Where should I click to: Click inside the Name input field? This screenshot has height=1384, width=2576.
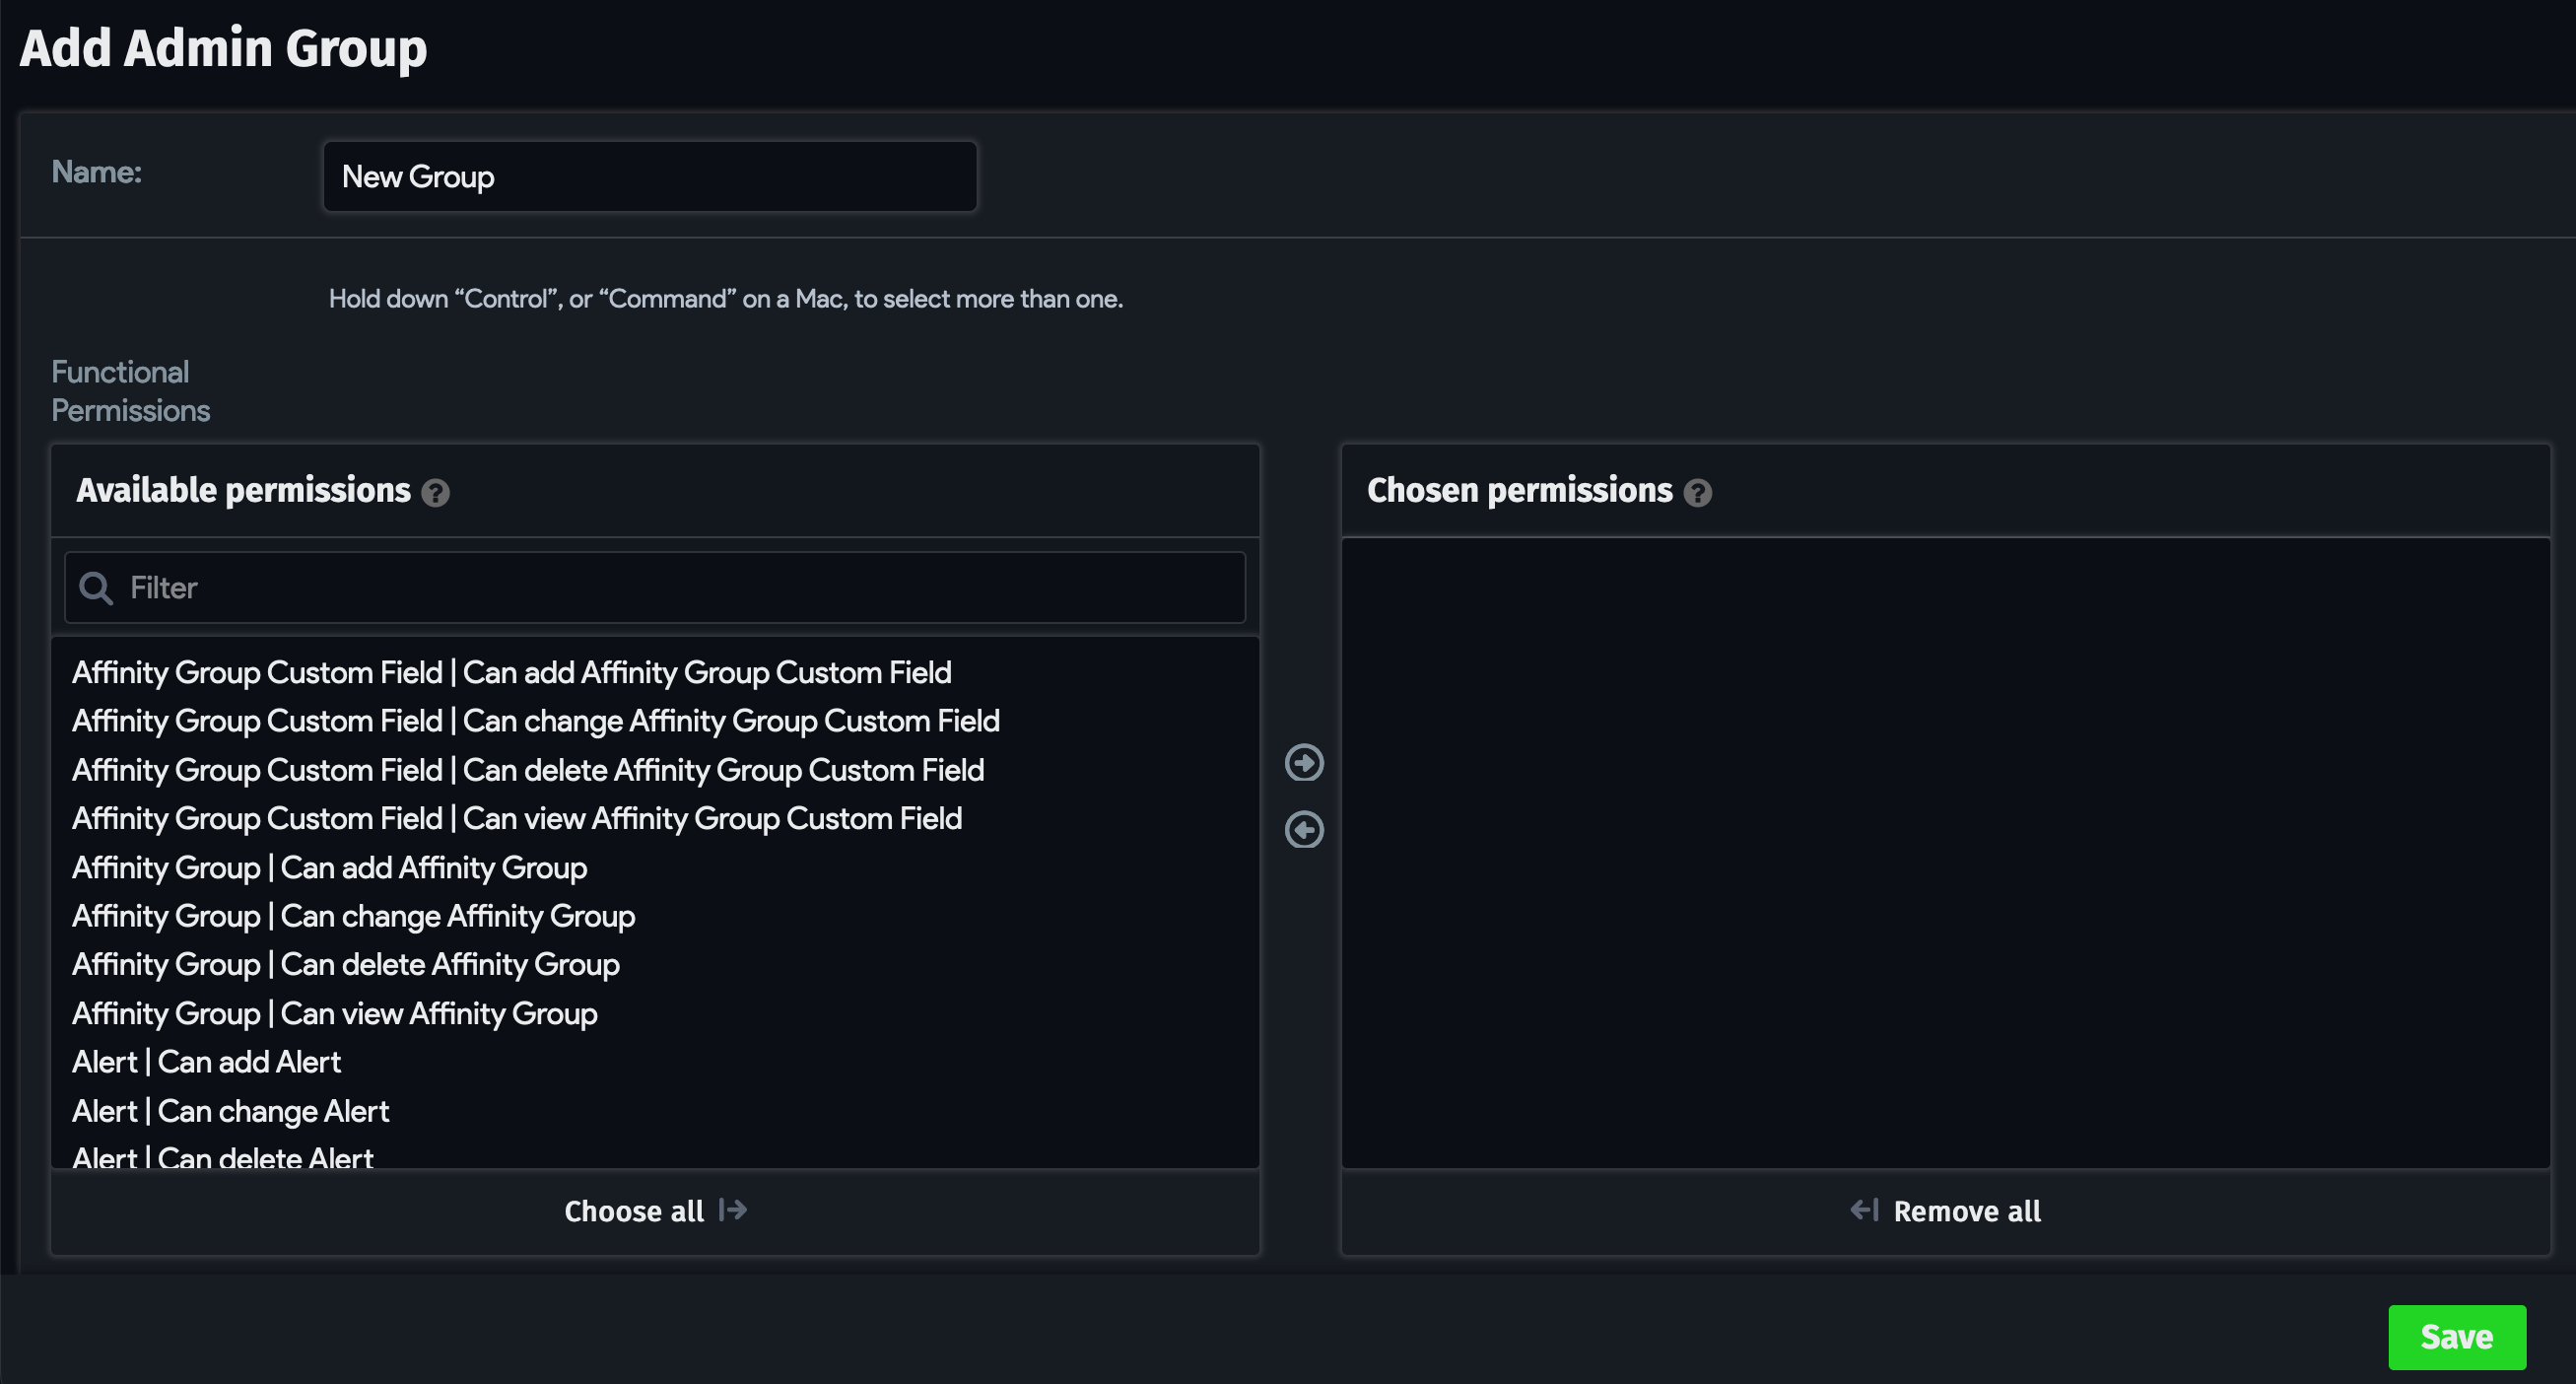648,176
